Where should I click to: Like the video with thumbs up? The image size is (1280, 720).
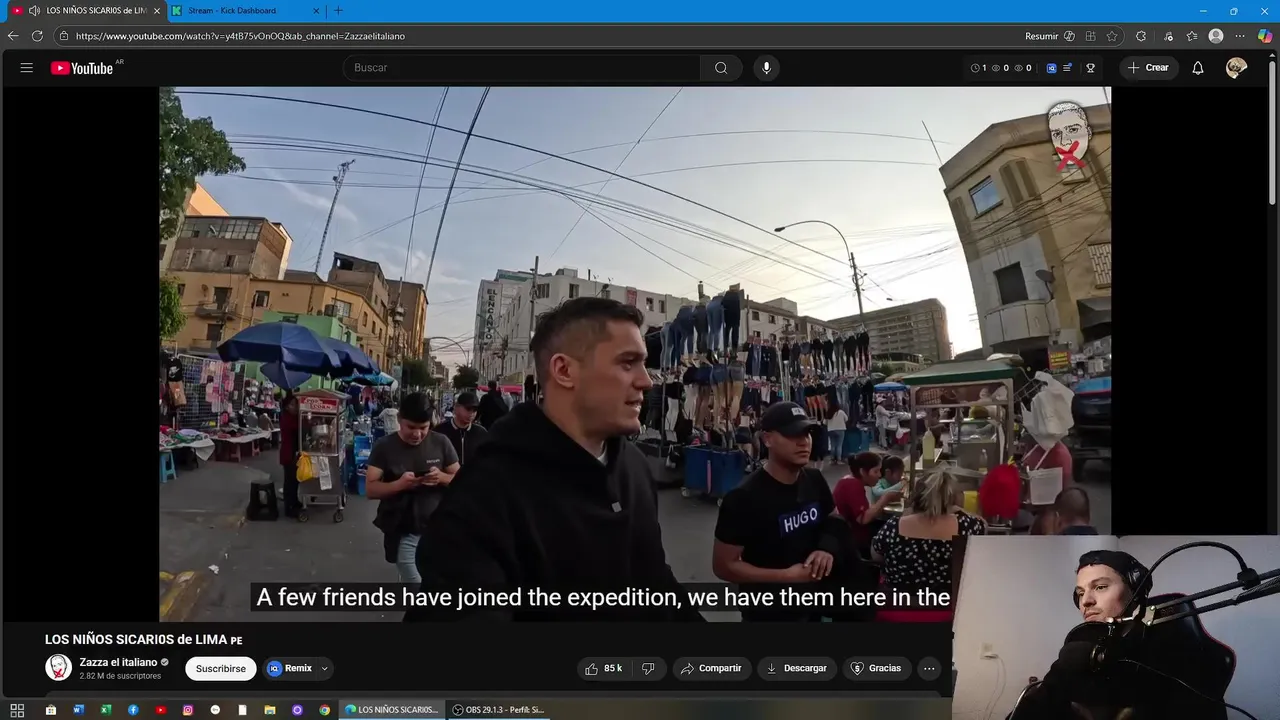[603, 668]
